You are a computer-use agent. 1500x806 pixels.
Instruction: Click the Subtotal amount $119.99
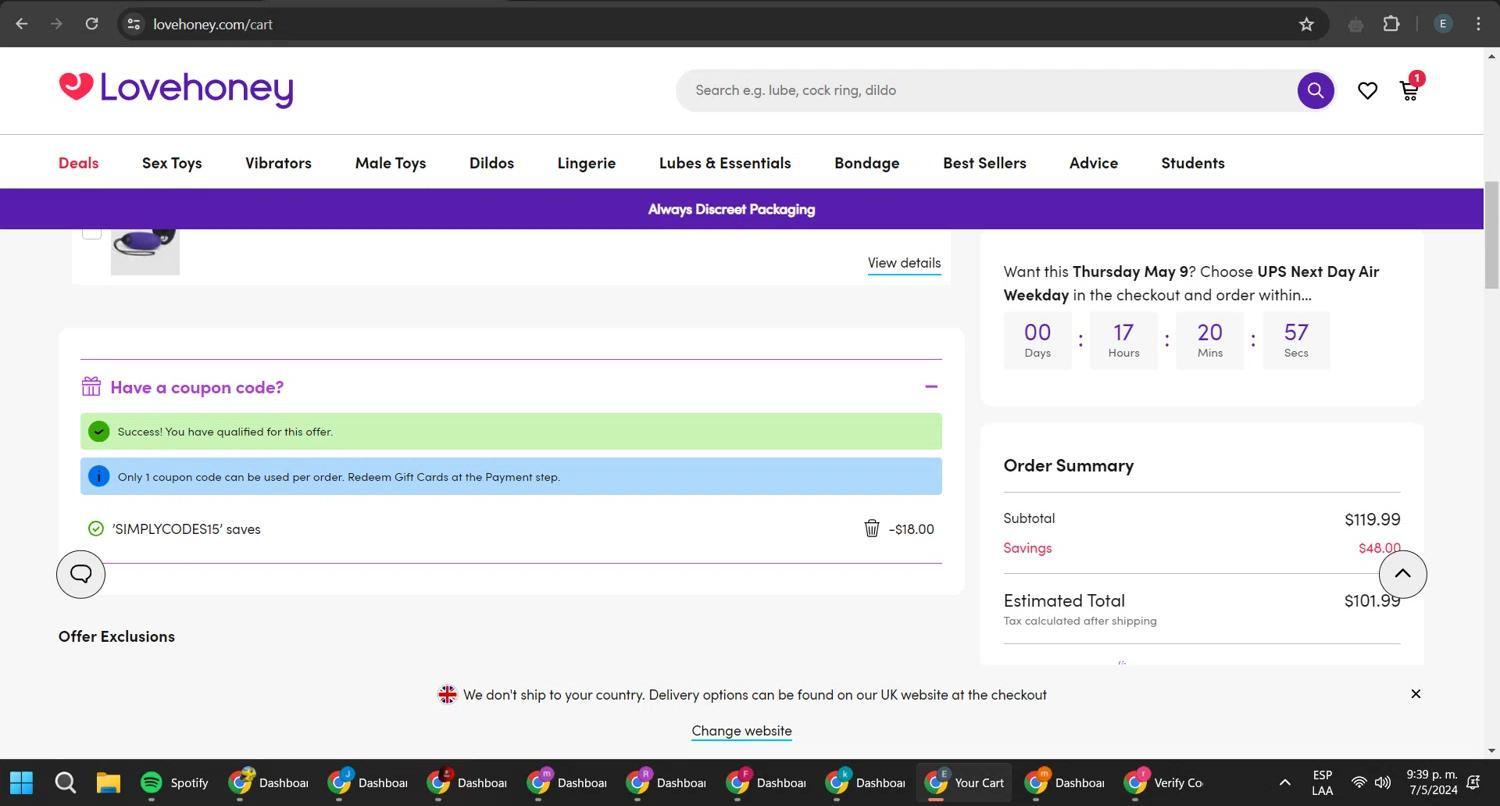pyautogui.click(x=1372, y=519)
